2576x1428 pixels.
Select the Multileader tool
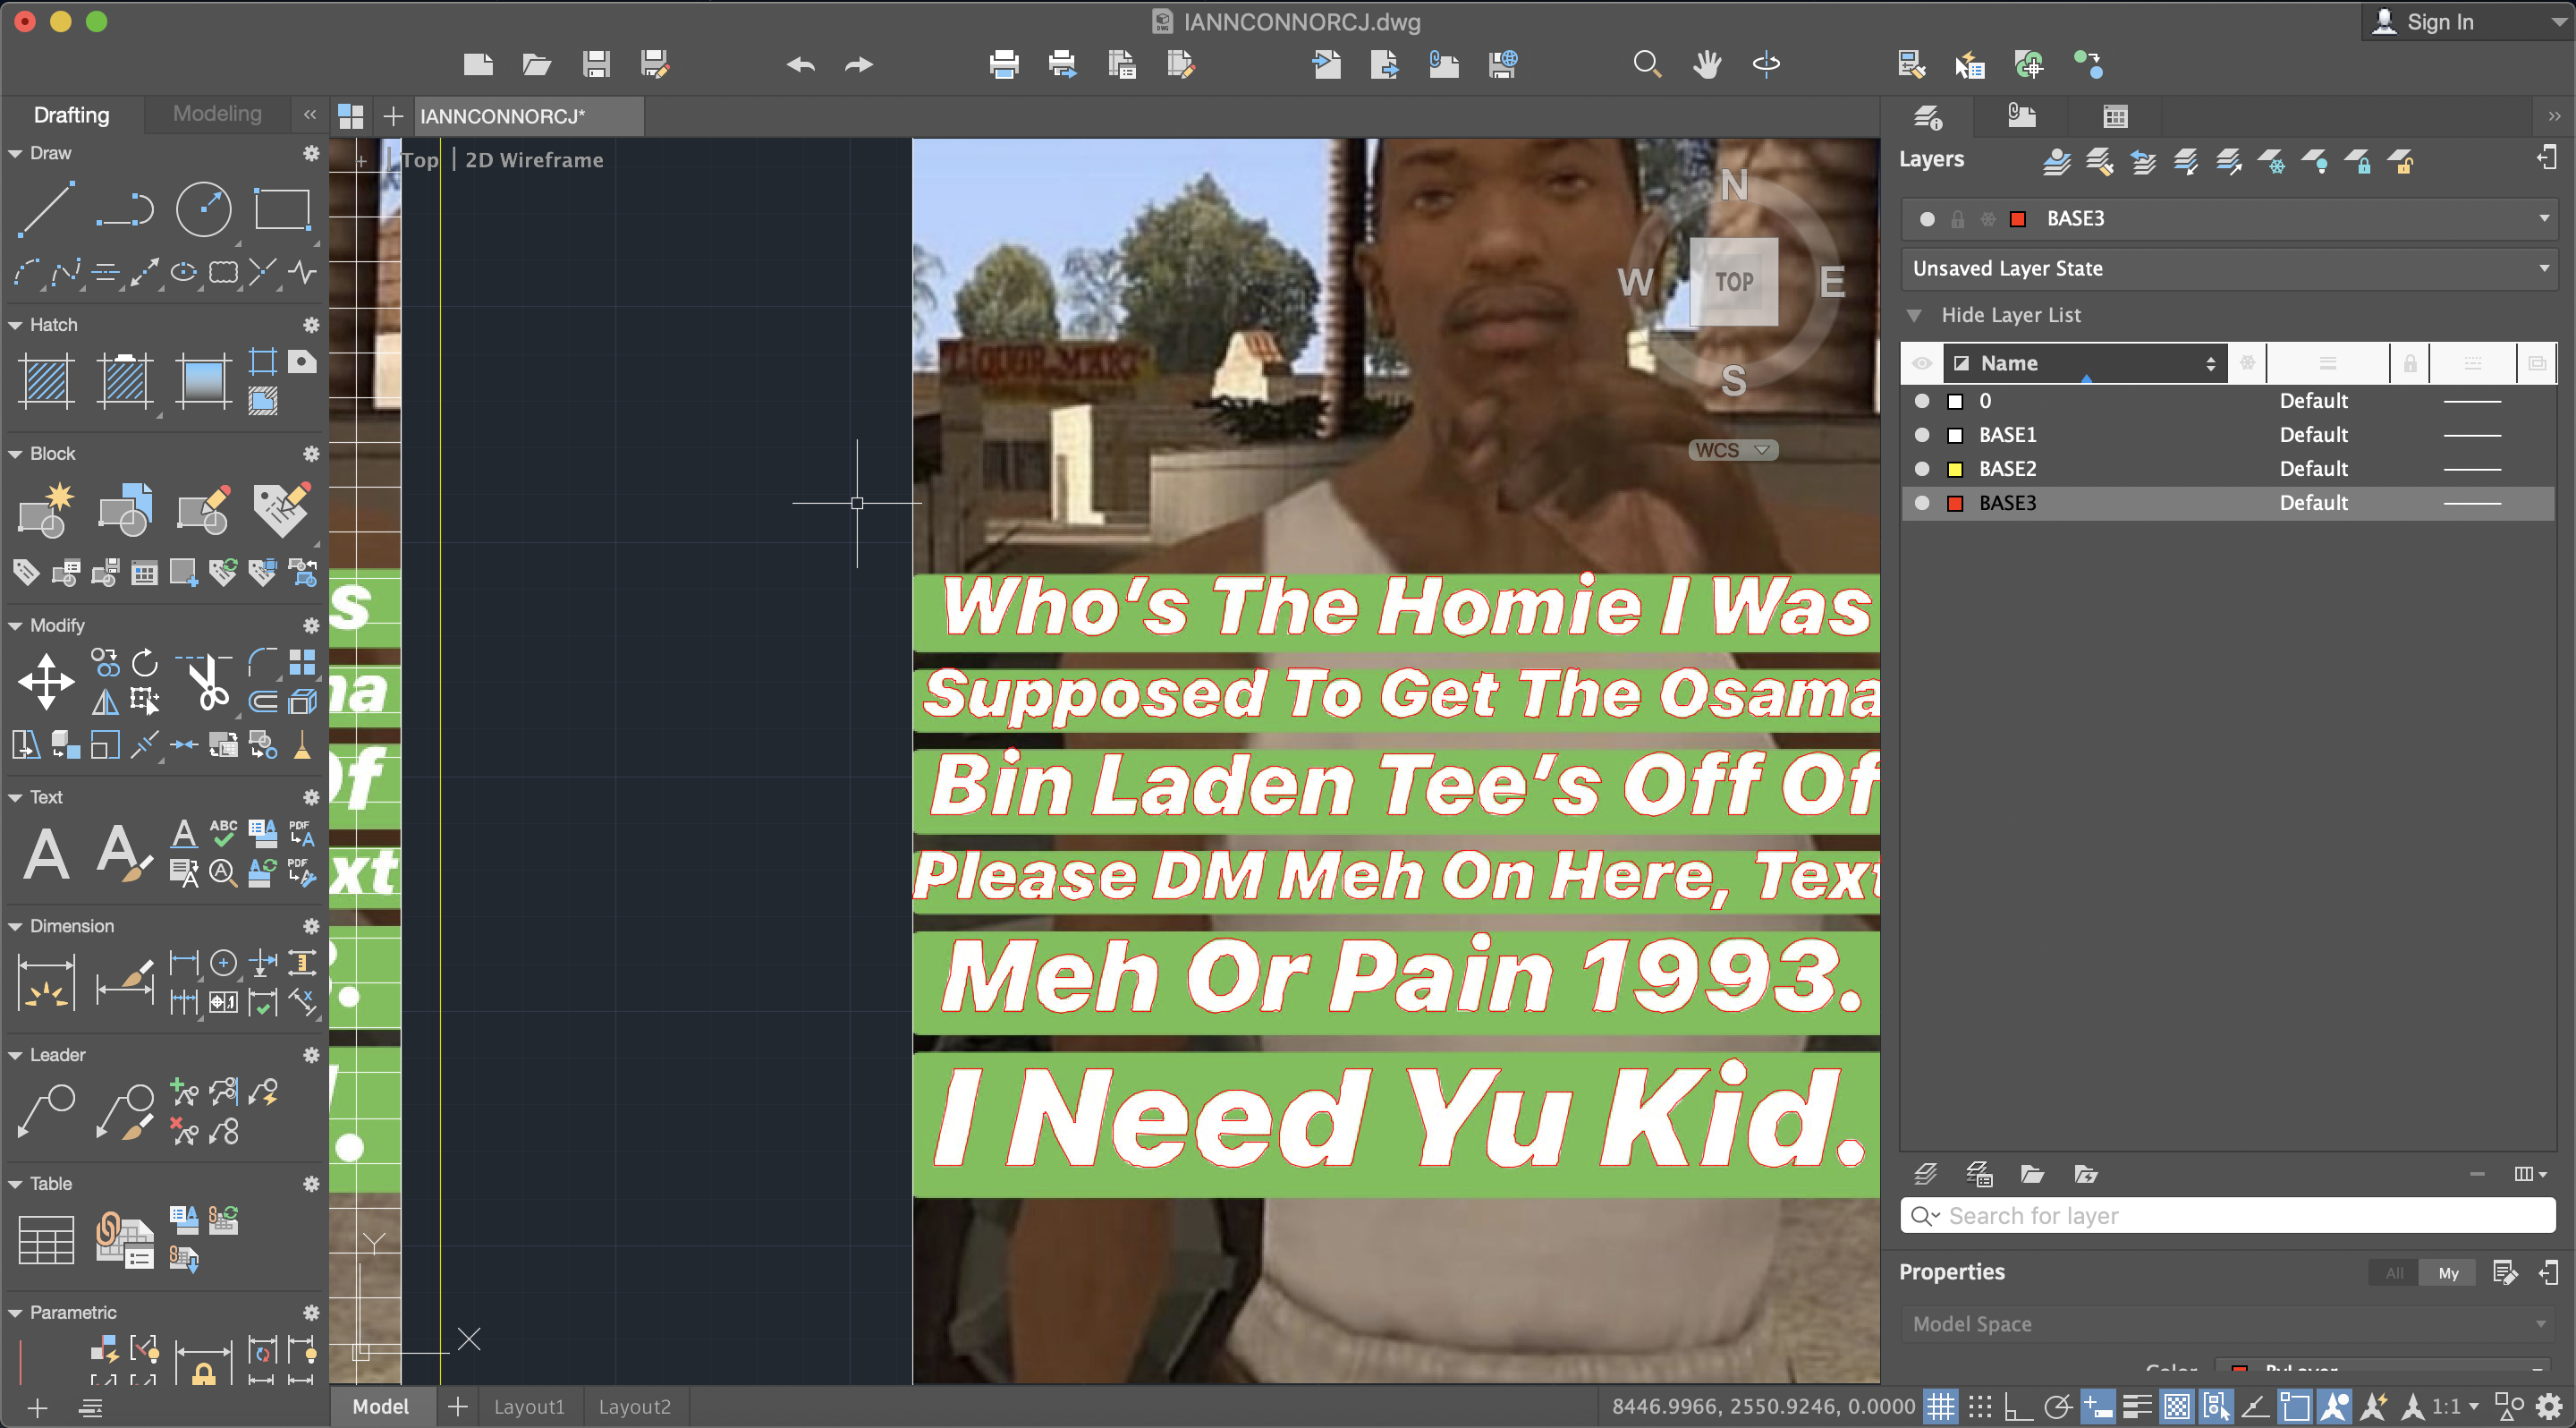pyautogui.click(x=46, y=1111)
